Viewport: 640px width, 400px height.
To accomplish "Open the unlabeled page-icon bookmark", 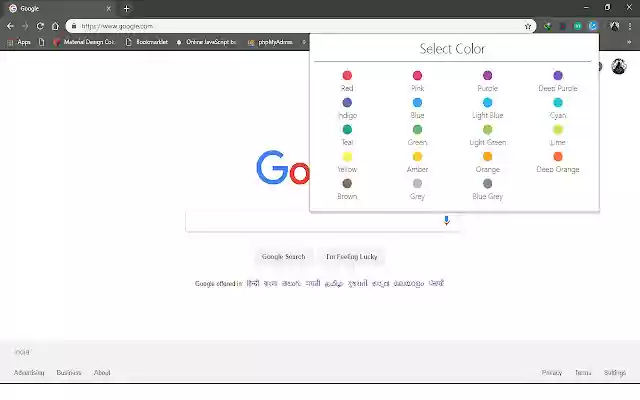I will [x=42, y=42].
